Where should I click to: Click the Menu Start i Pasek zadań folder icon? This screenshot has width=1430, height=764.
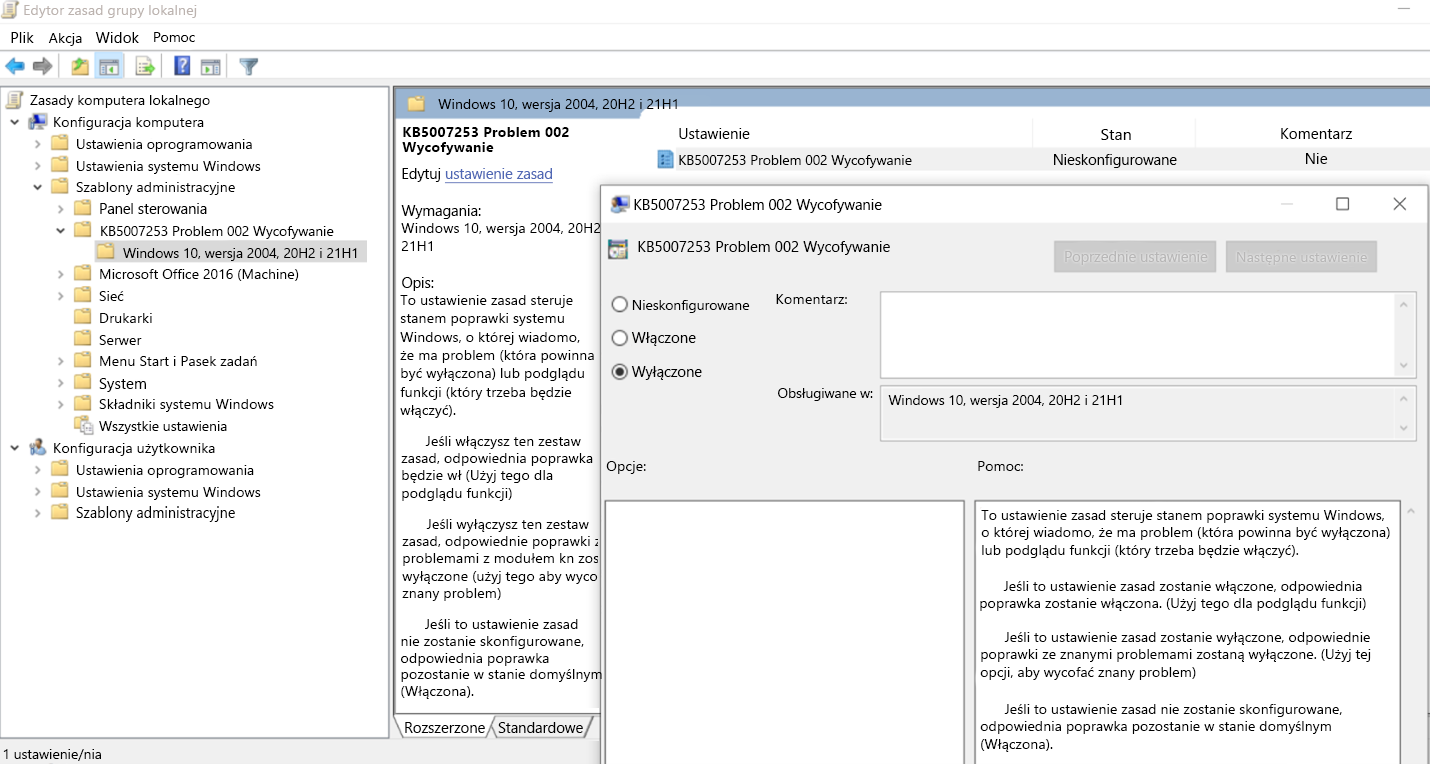[x=84, y=361]
